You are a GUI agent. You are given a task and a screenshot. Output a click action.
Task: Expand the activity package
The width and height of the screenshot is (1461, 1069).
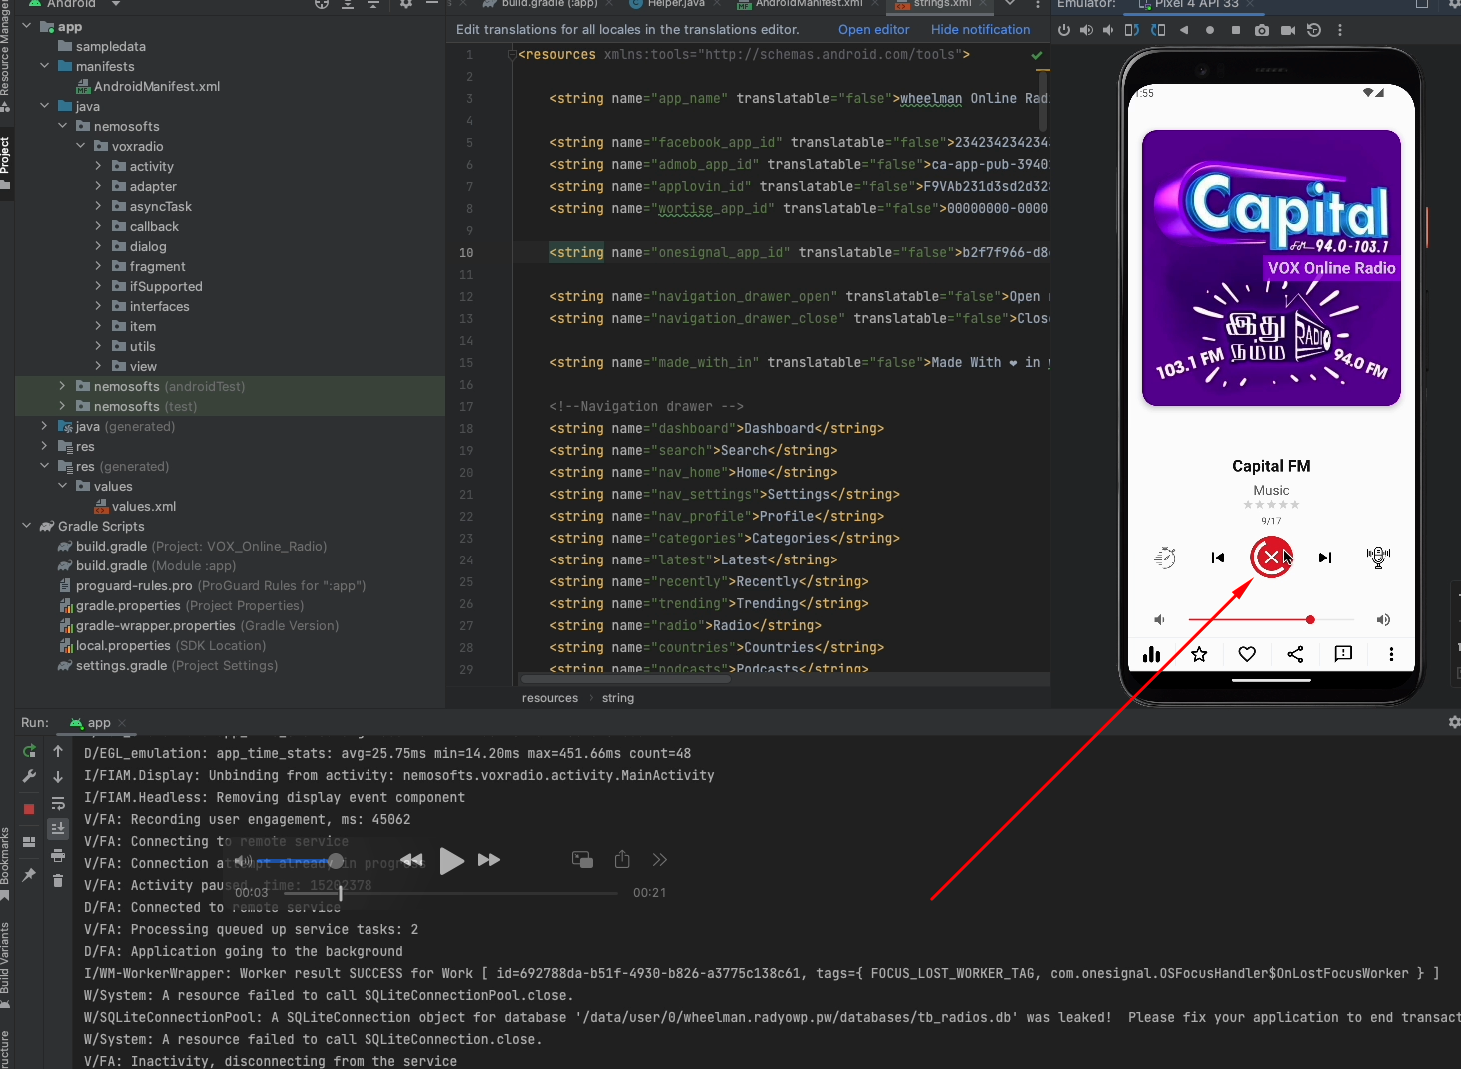99,166
